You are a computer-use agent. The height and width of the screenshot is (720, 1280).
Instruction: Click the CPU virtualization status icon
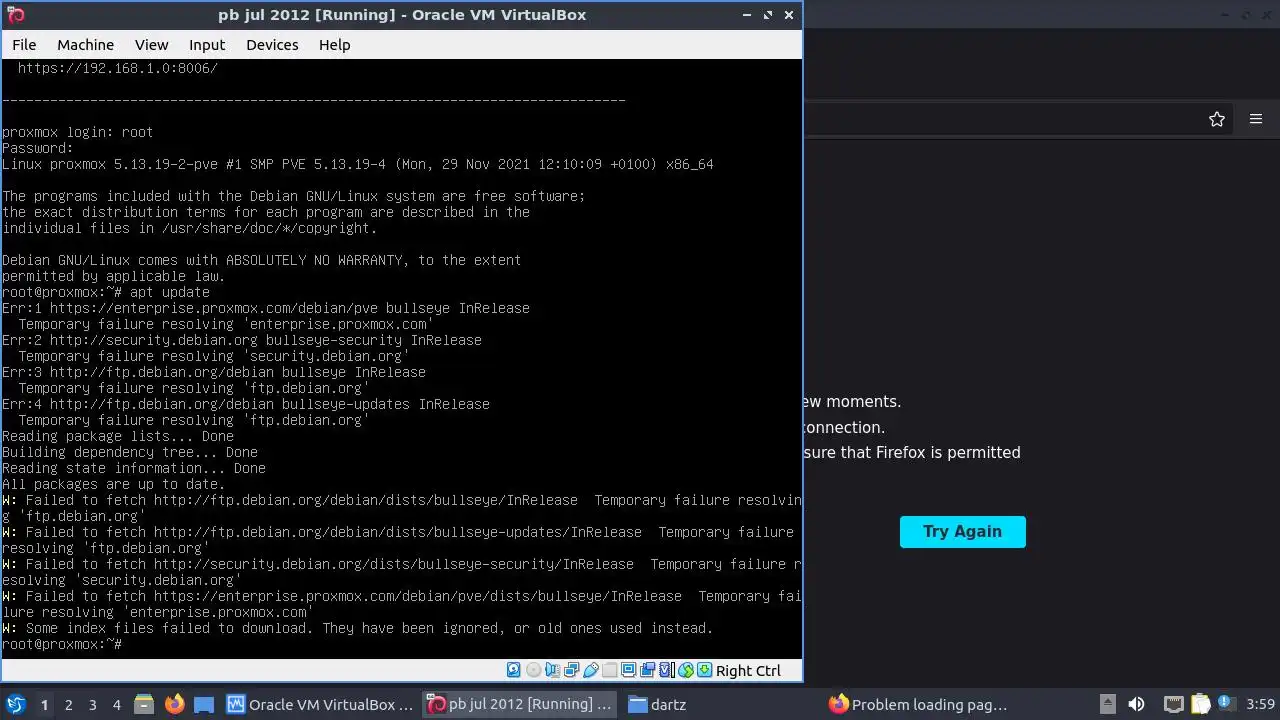665,670
